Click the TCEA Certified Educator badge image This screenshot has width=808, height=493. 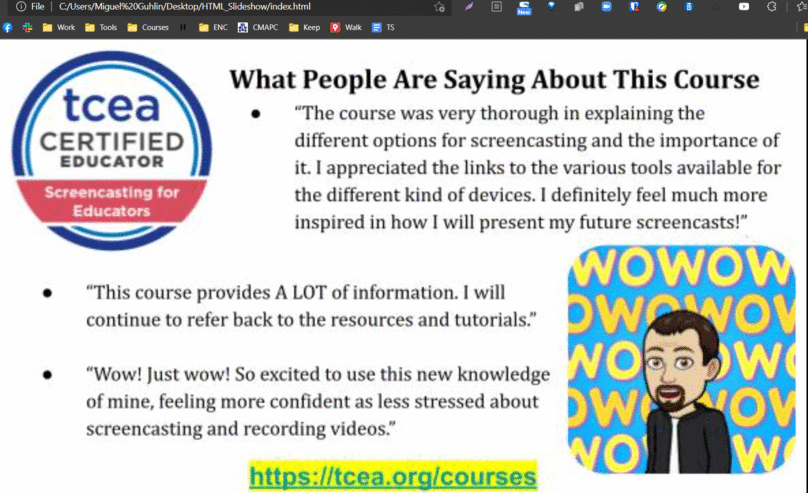(x=112, y=150)
